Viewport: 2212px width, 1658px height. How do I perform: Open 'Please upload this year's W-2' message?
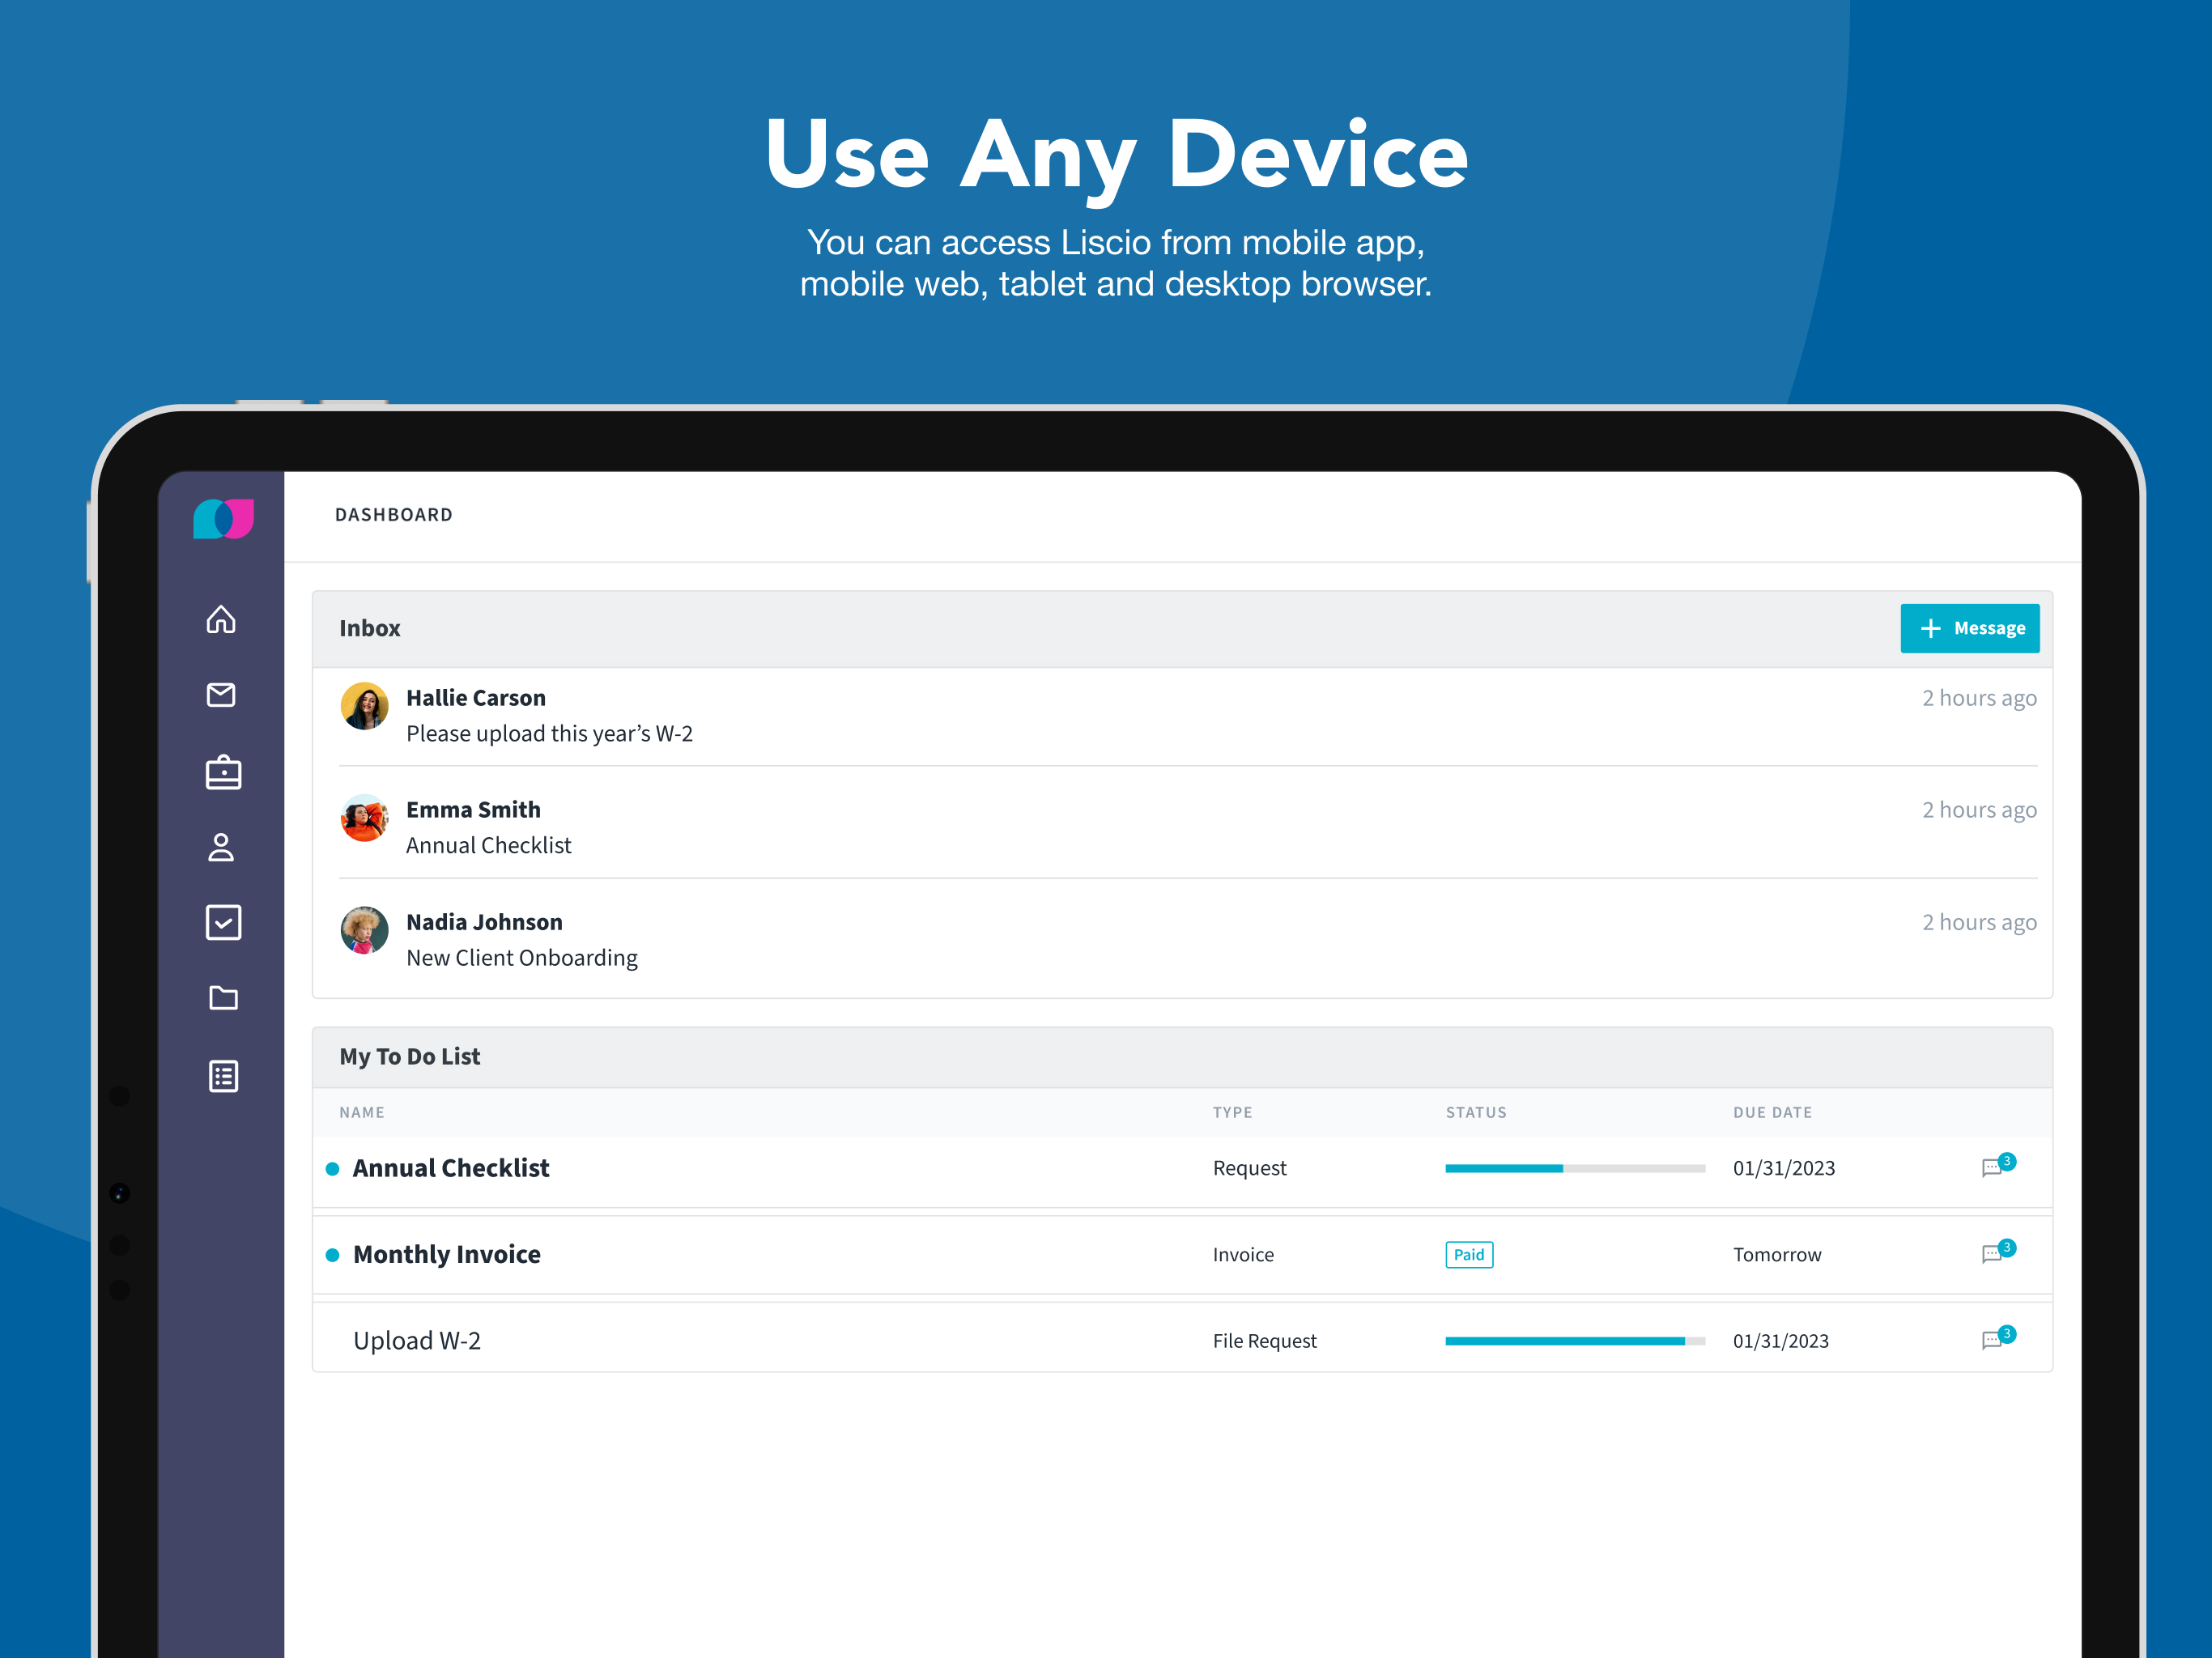(549, 734)
